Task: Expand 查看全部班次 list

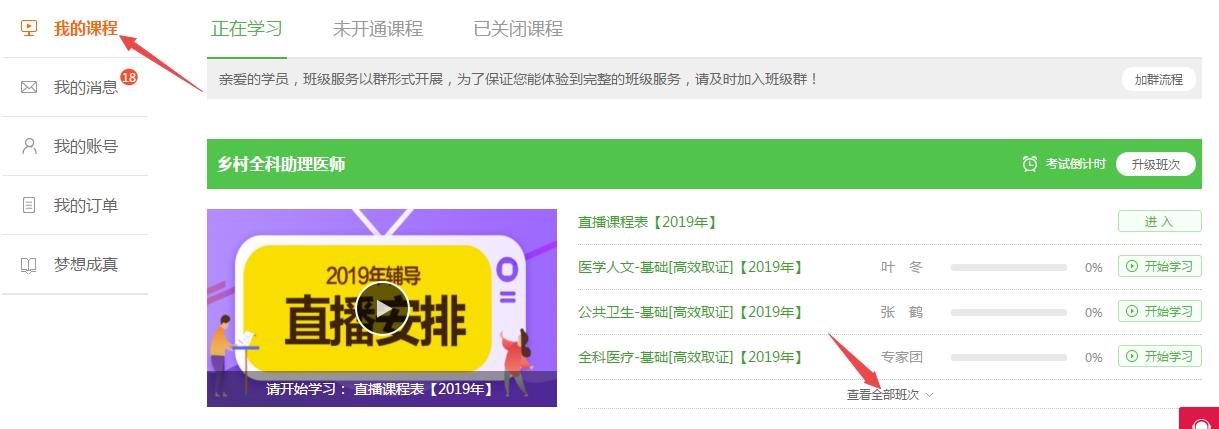Action: (890, 395)
